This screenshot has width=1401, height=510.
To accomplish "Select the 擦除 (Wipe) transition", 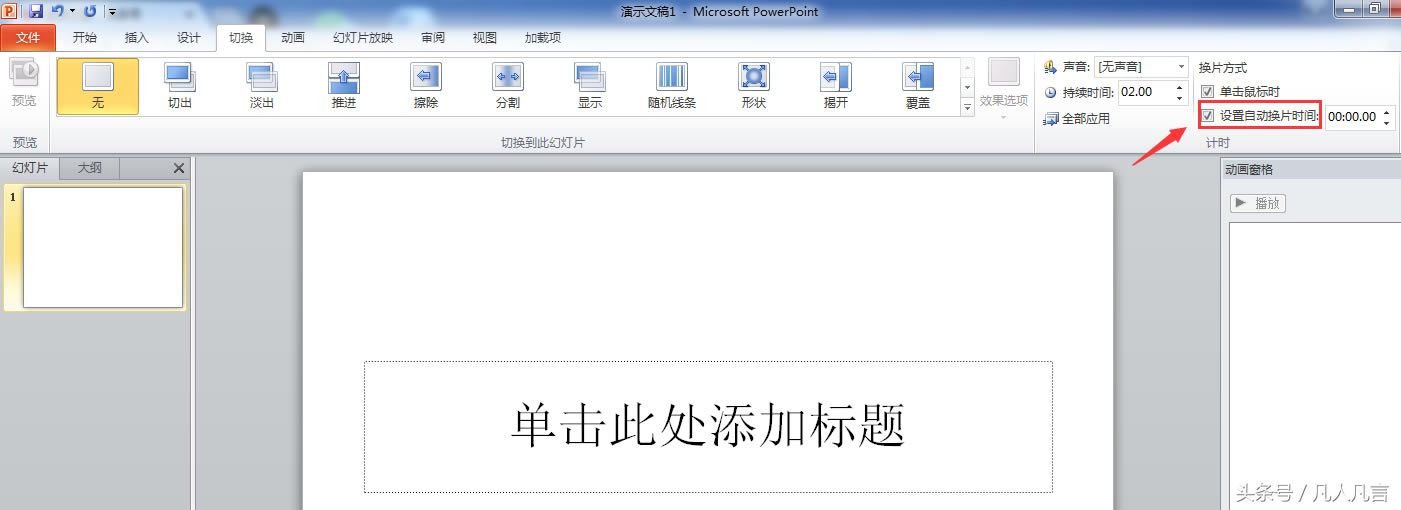I will (x=426, y=85).
